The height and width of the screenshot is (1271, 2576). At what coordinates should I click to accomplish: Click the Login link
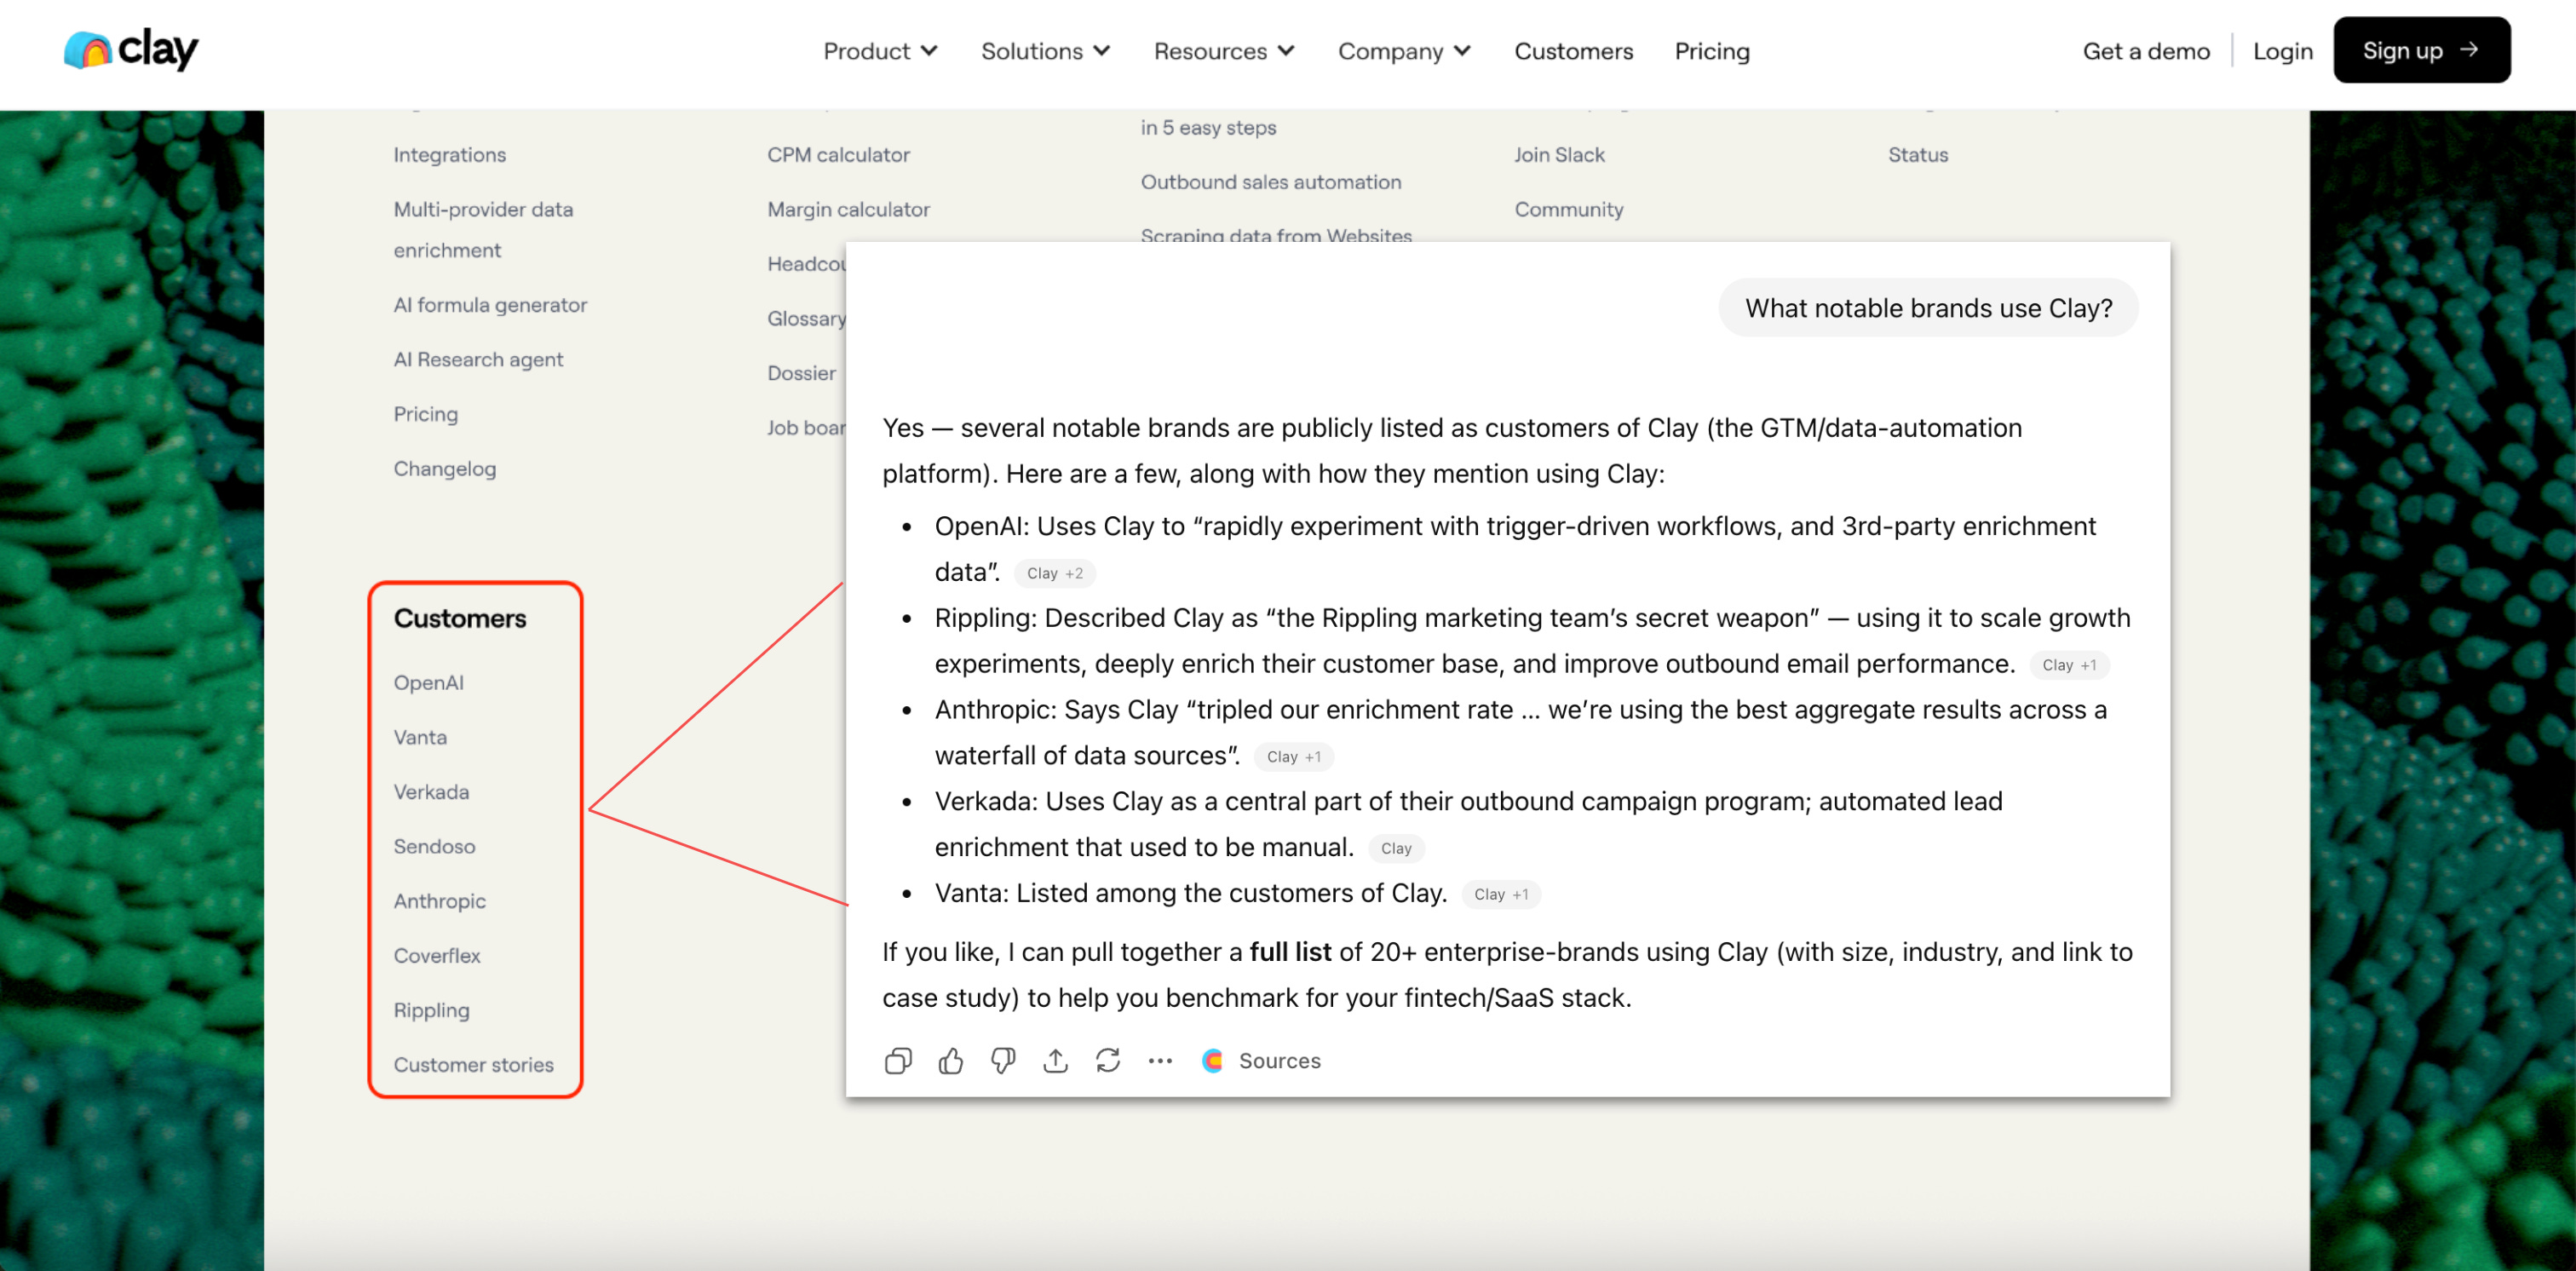[2282, 51]
